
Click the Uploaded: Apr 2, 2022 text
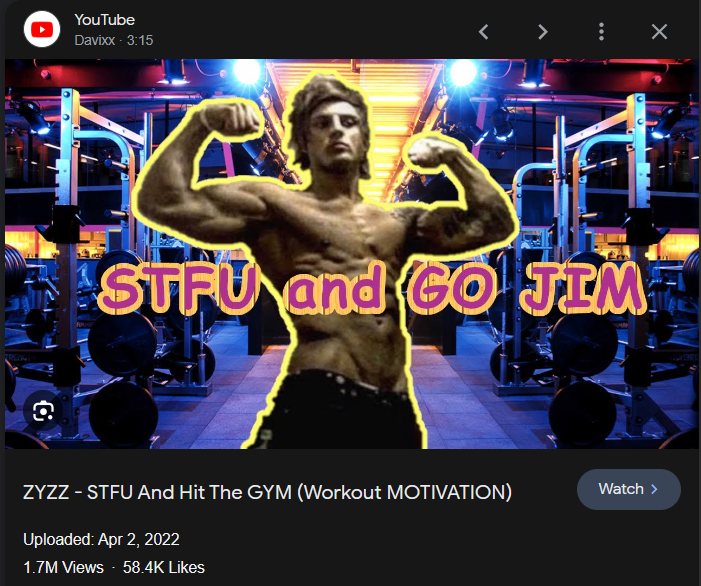point(101,539)
